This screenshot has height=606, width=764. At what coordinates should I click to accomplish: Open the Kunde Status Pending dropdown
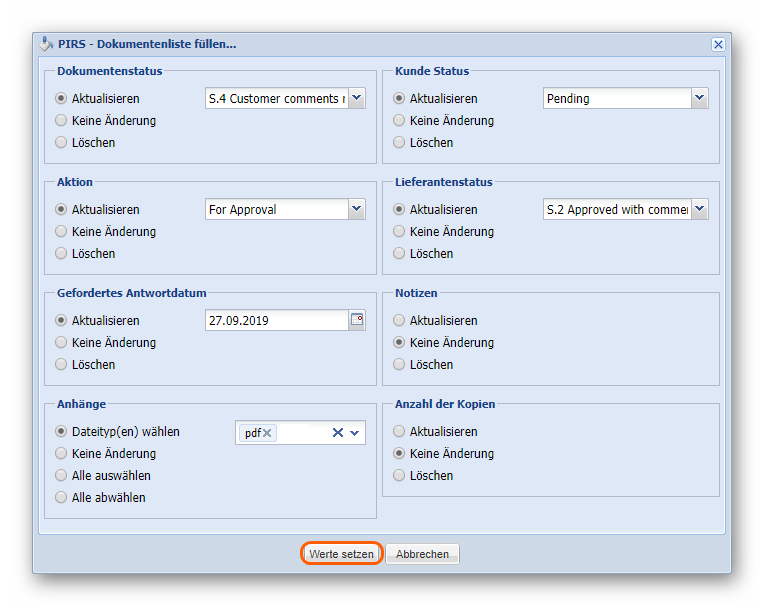tap(699, 99)
